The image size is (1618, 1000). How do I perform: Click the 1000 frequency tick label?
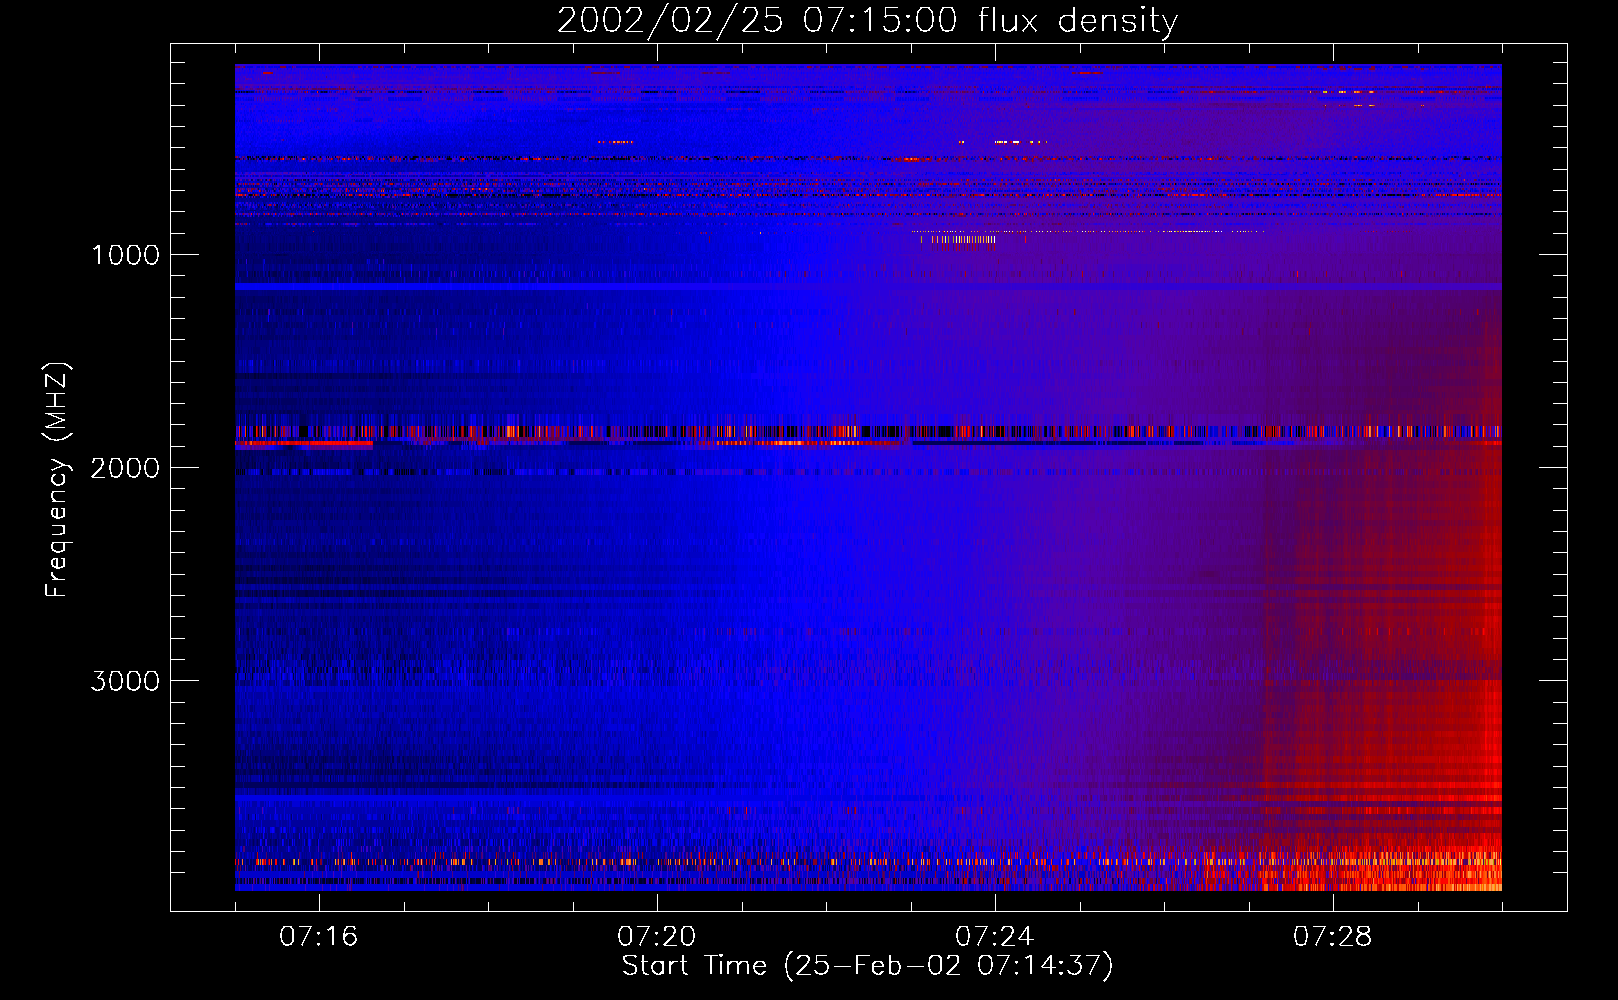126,255
